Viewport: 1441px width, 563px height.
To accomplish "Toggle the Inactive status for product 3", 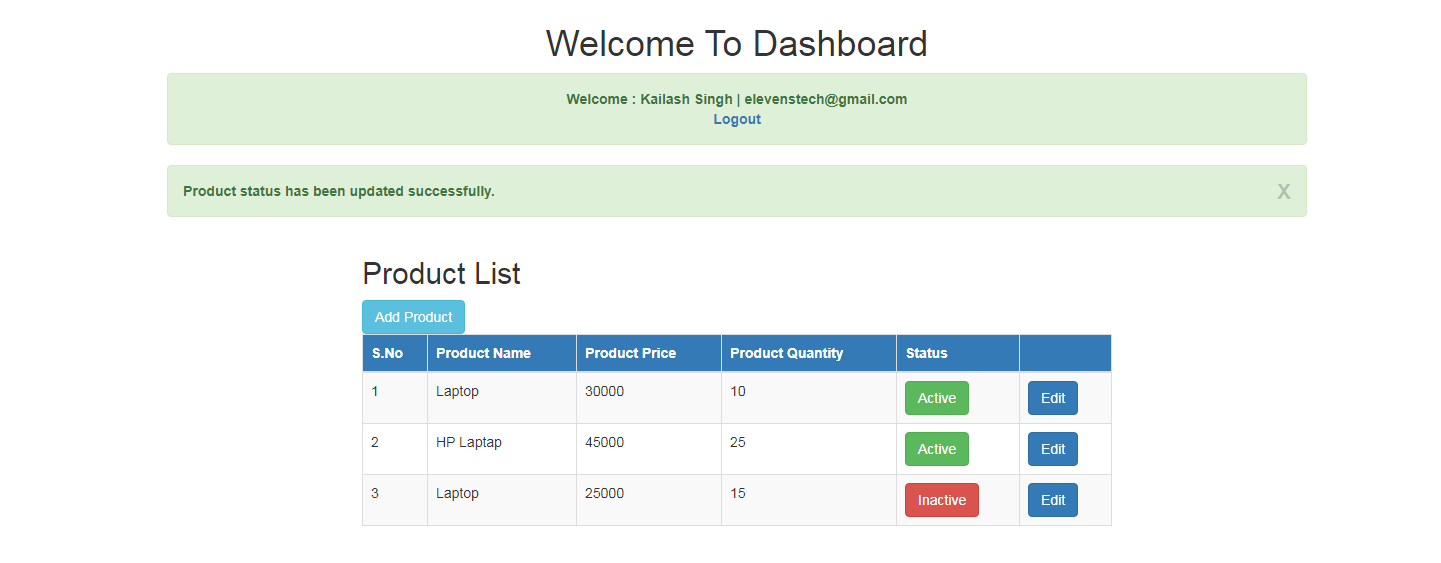I will click(x=941, y=500).
